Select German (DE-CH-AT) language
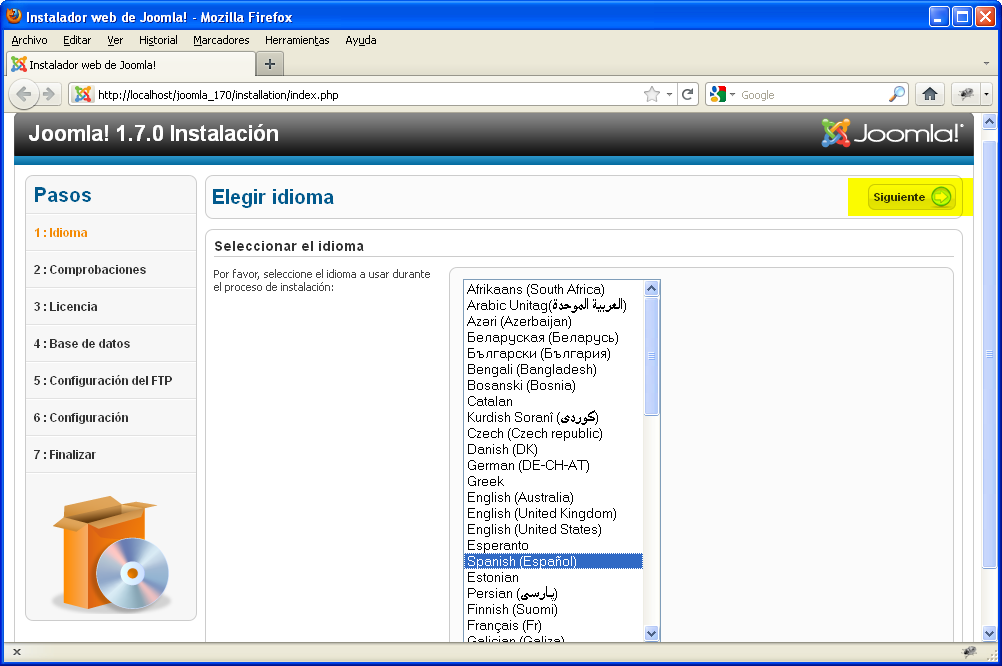 (x=553, y=465)
